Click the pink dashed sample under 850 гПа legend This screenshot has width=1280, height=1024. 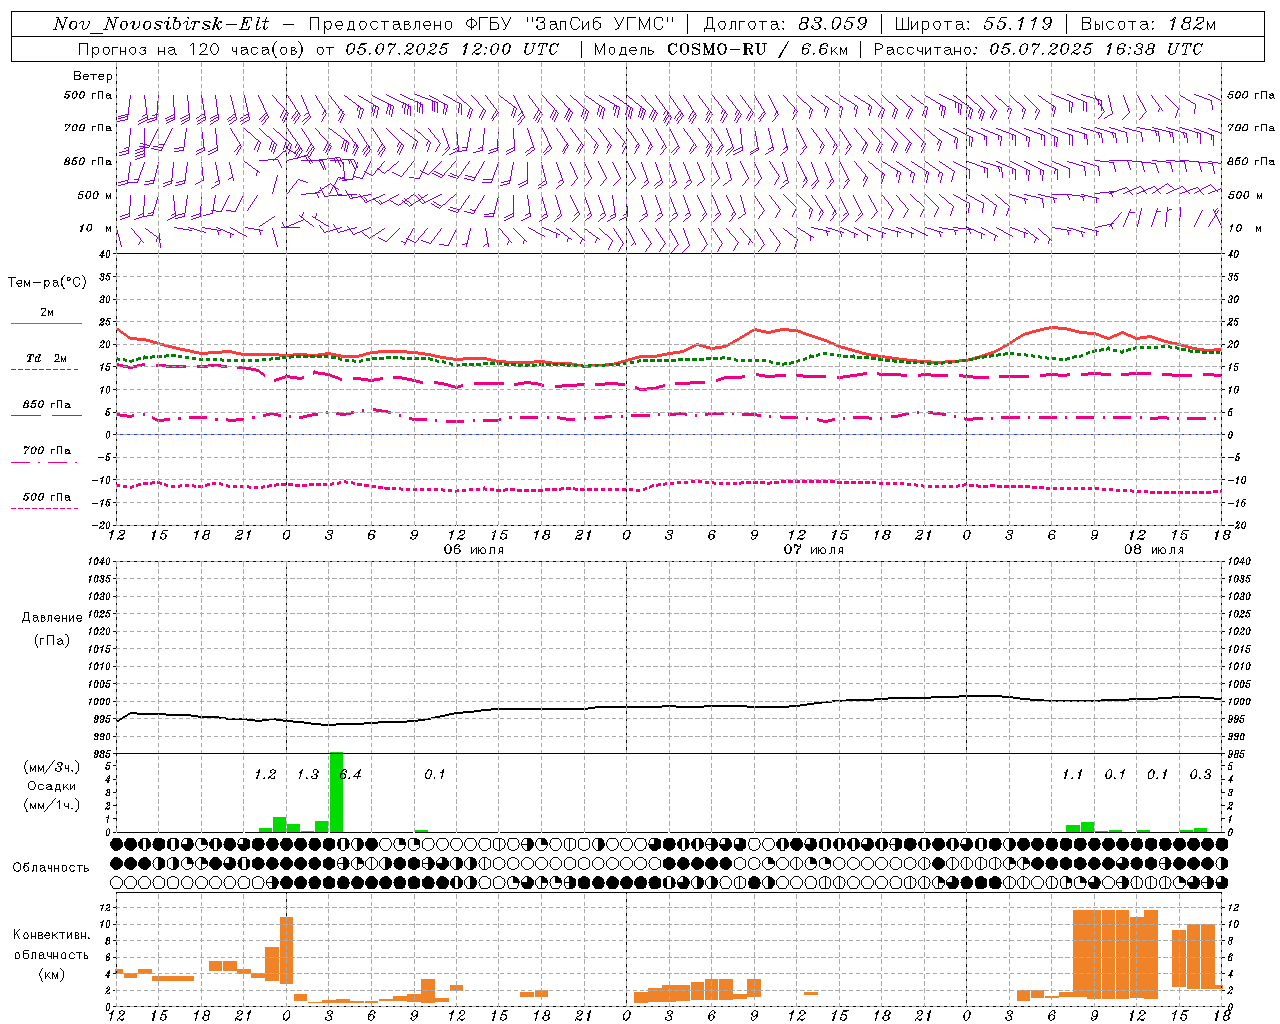click(46, 415)
